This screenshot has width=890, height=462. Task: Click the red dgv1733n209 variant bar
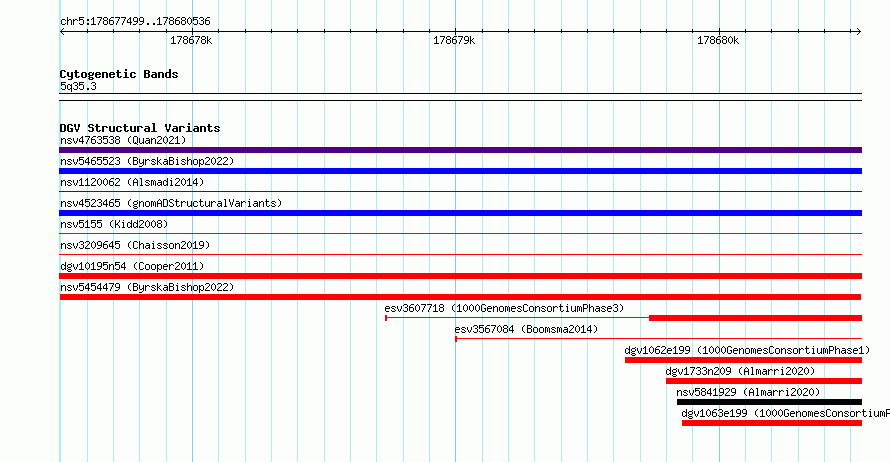764,381
